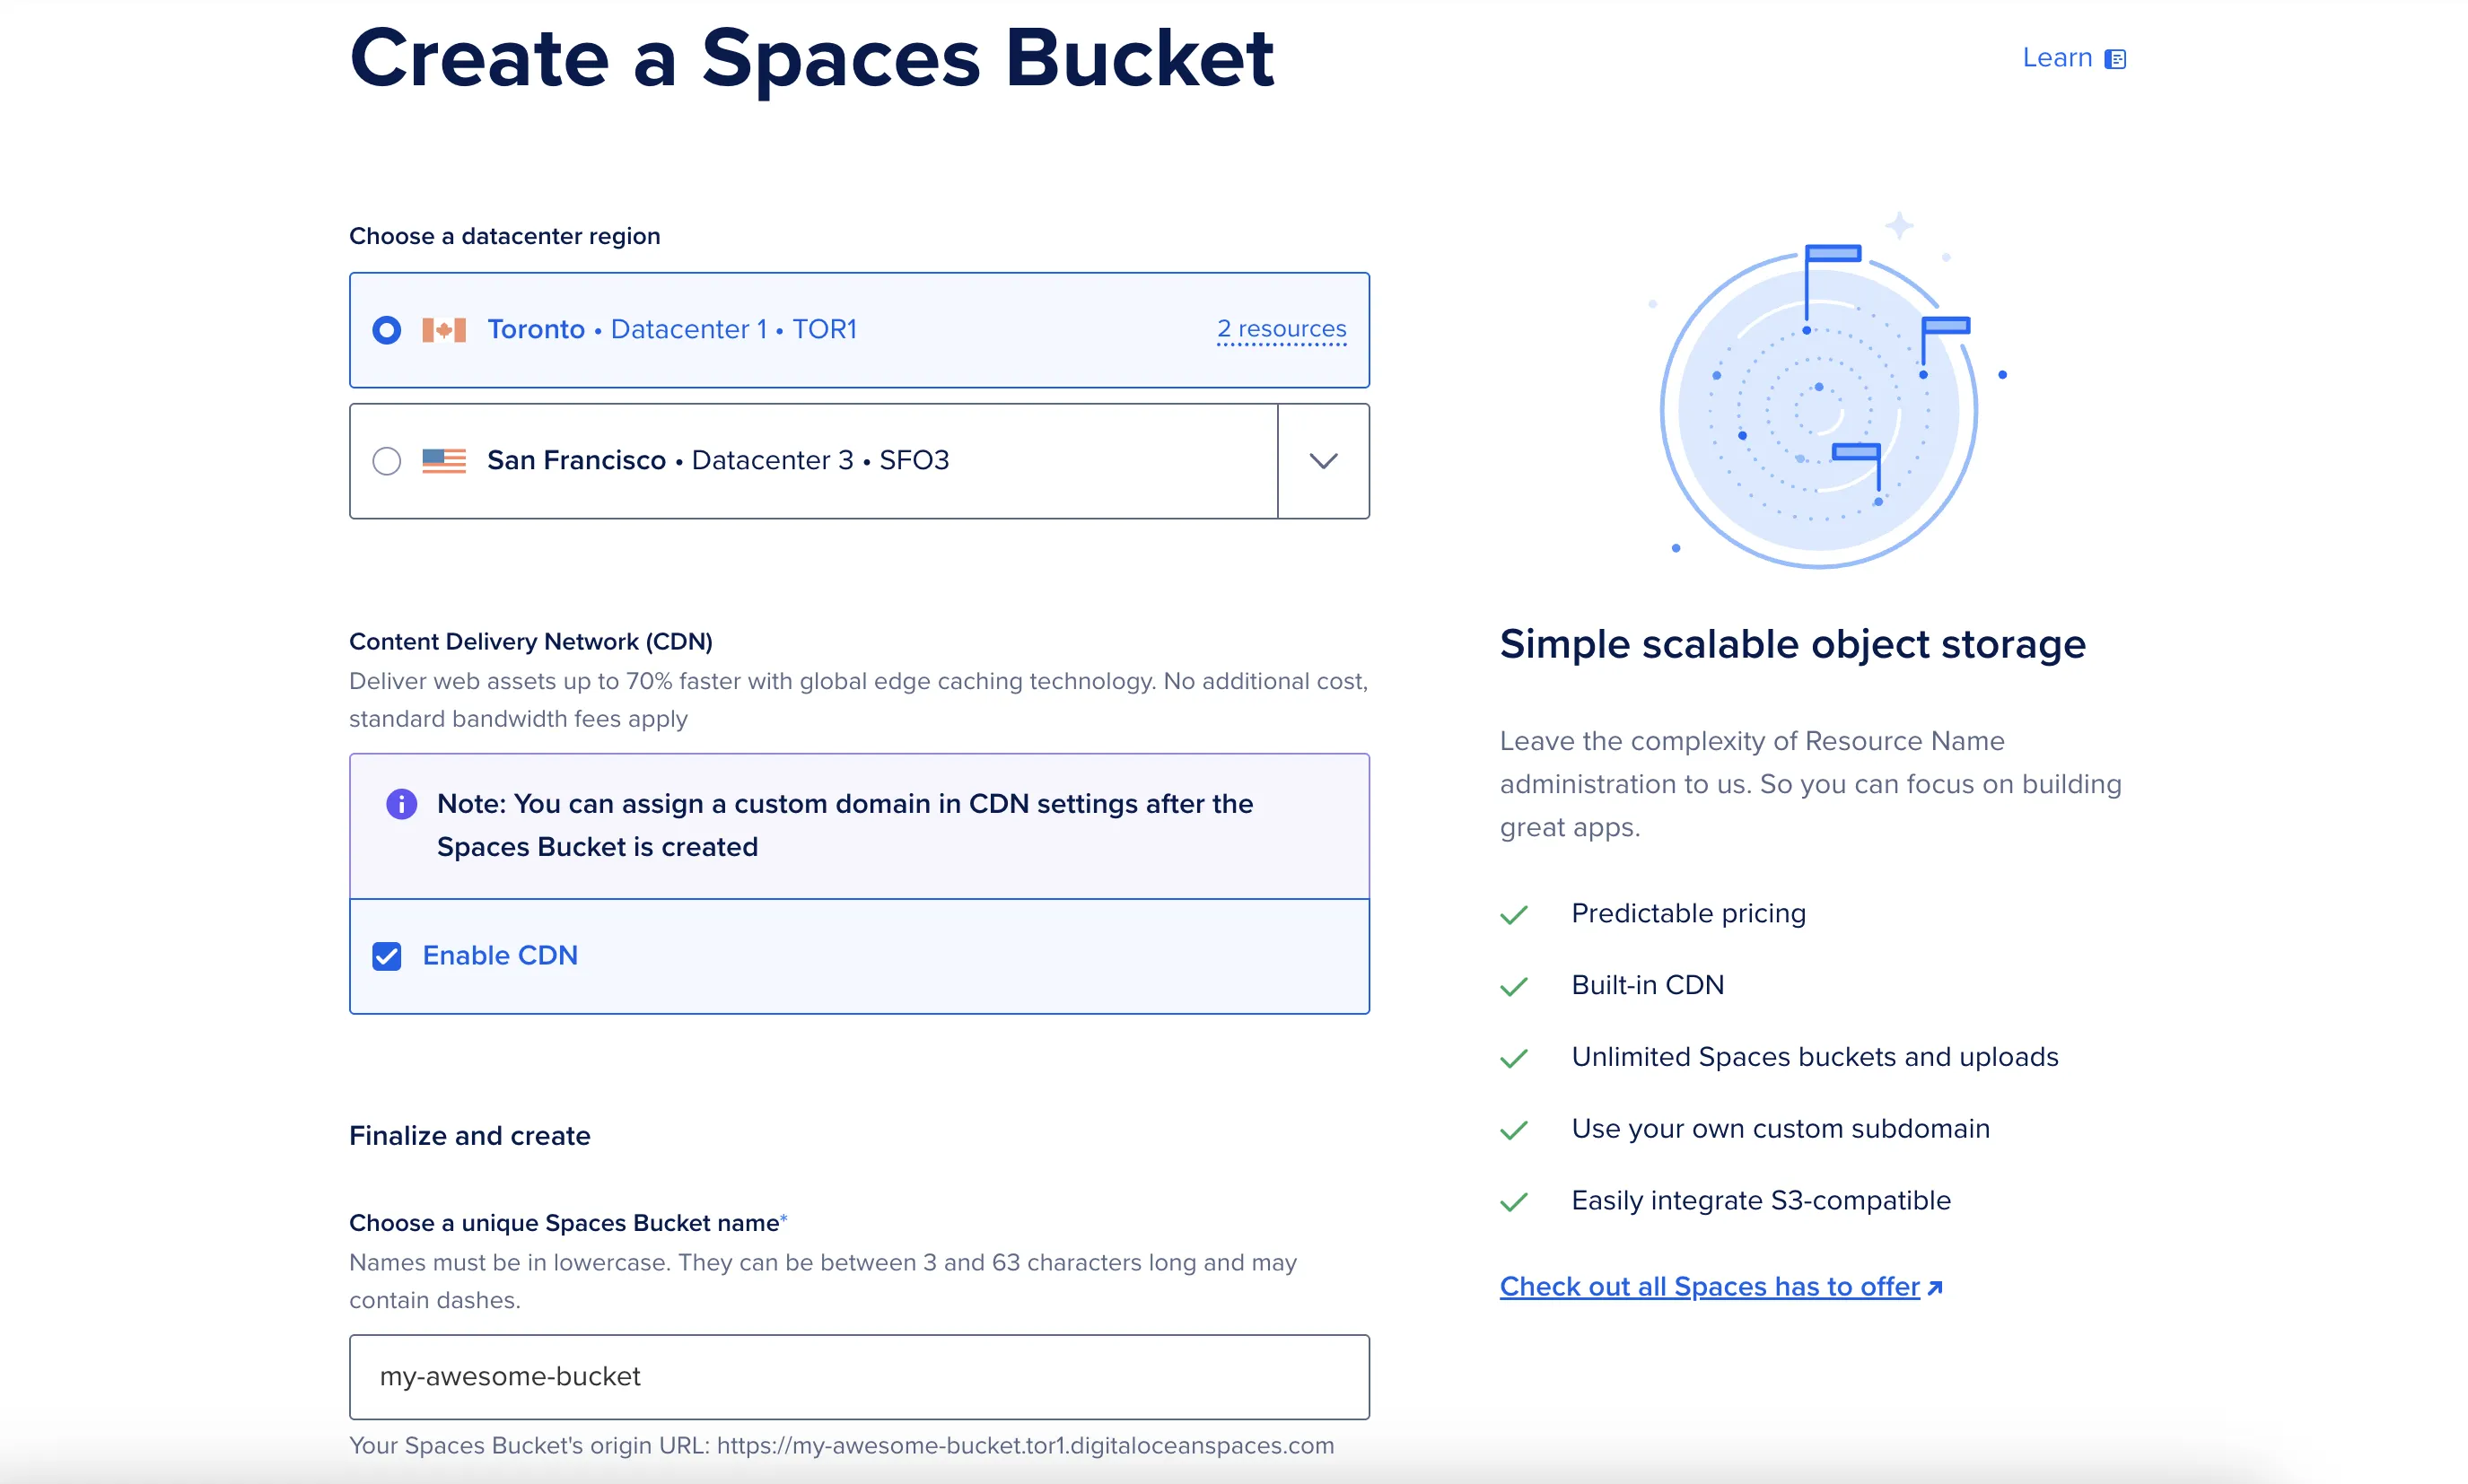2468x1484 pixels.
Task: Click the info icon in the CDN note
Action: (x=401, y=804)
